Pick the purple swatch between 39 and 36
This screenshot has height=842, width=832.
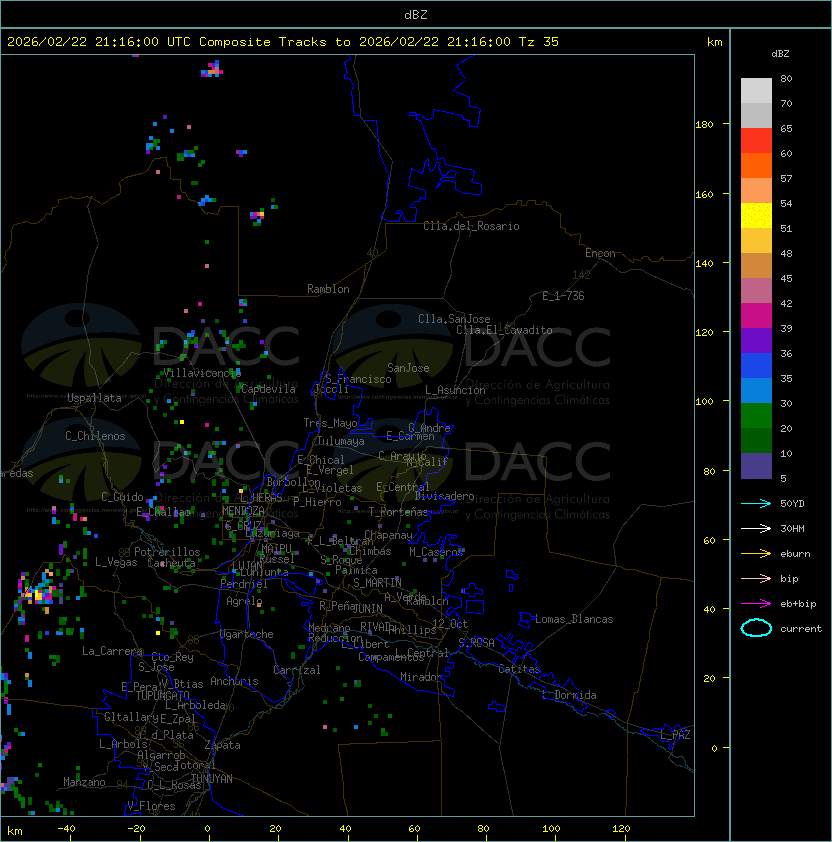pyautogui.click(x=756, y=341)
